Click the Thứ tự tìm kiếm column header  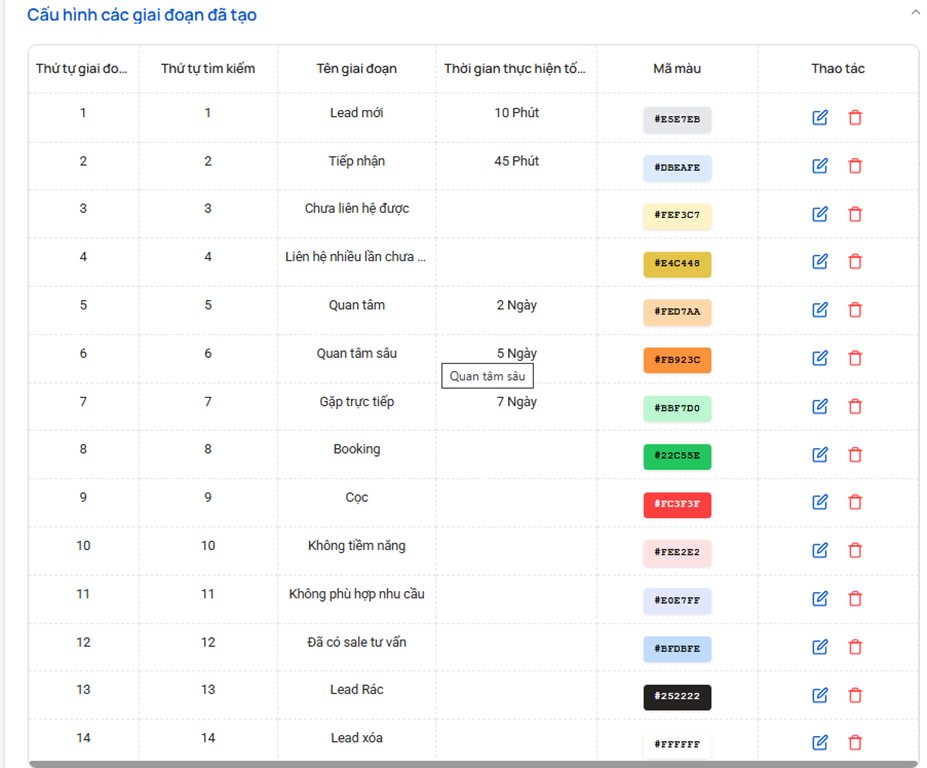tap(208, 69)
